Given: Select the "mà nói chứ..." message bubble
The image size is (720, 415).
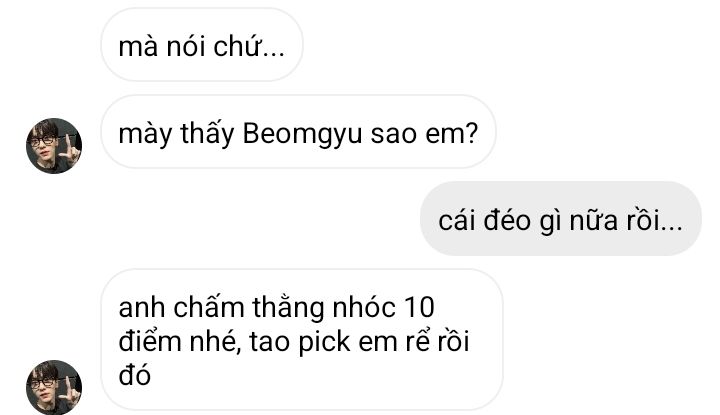Looking at the screenshot, I should [x=202, y=45].
